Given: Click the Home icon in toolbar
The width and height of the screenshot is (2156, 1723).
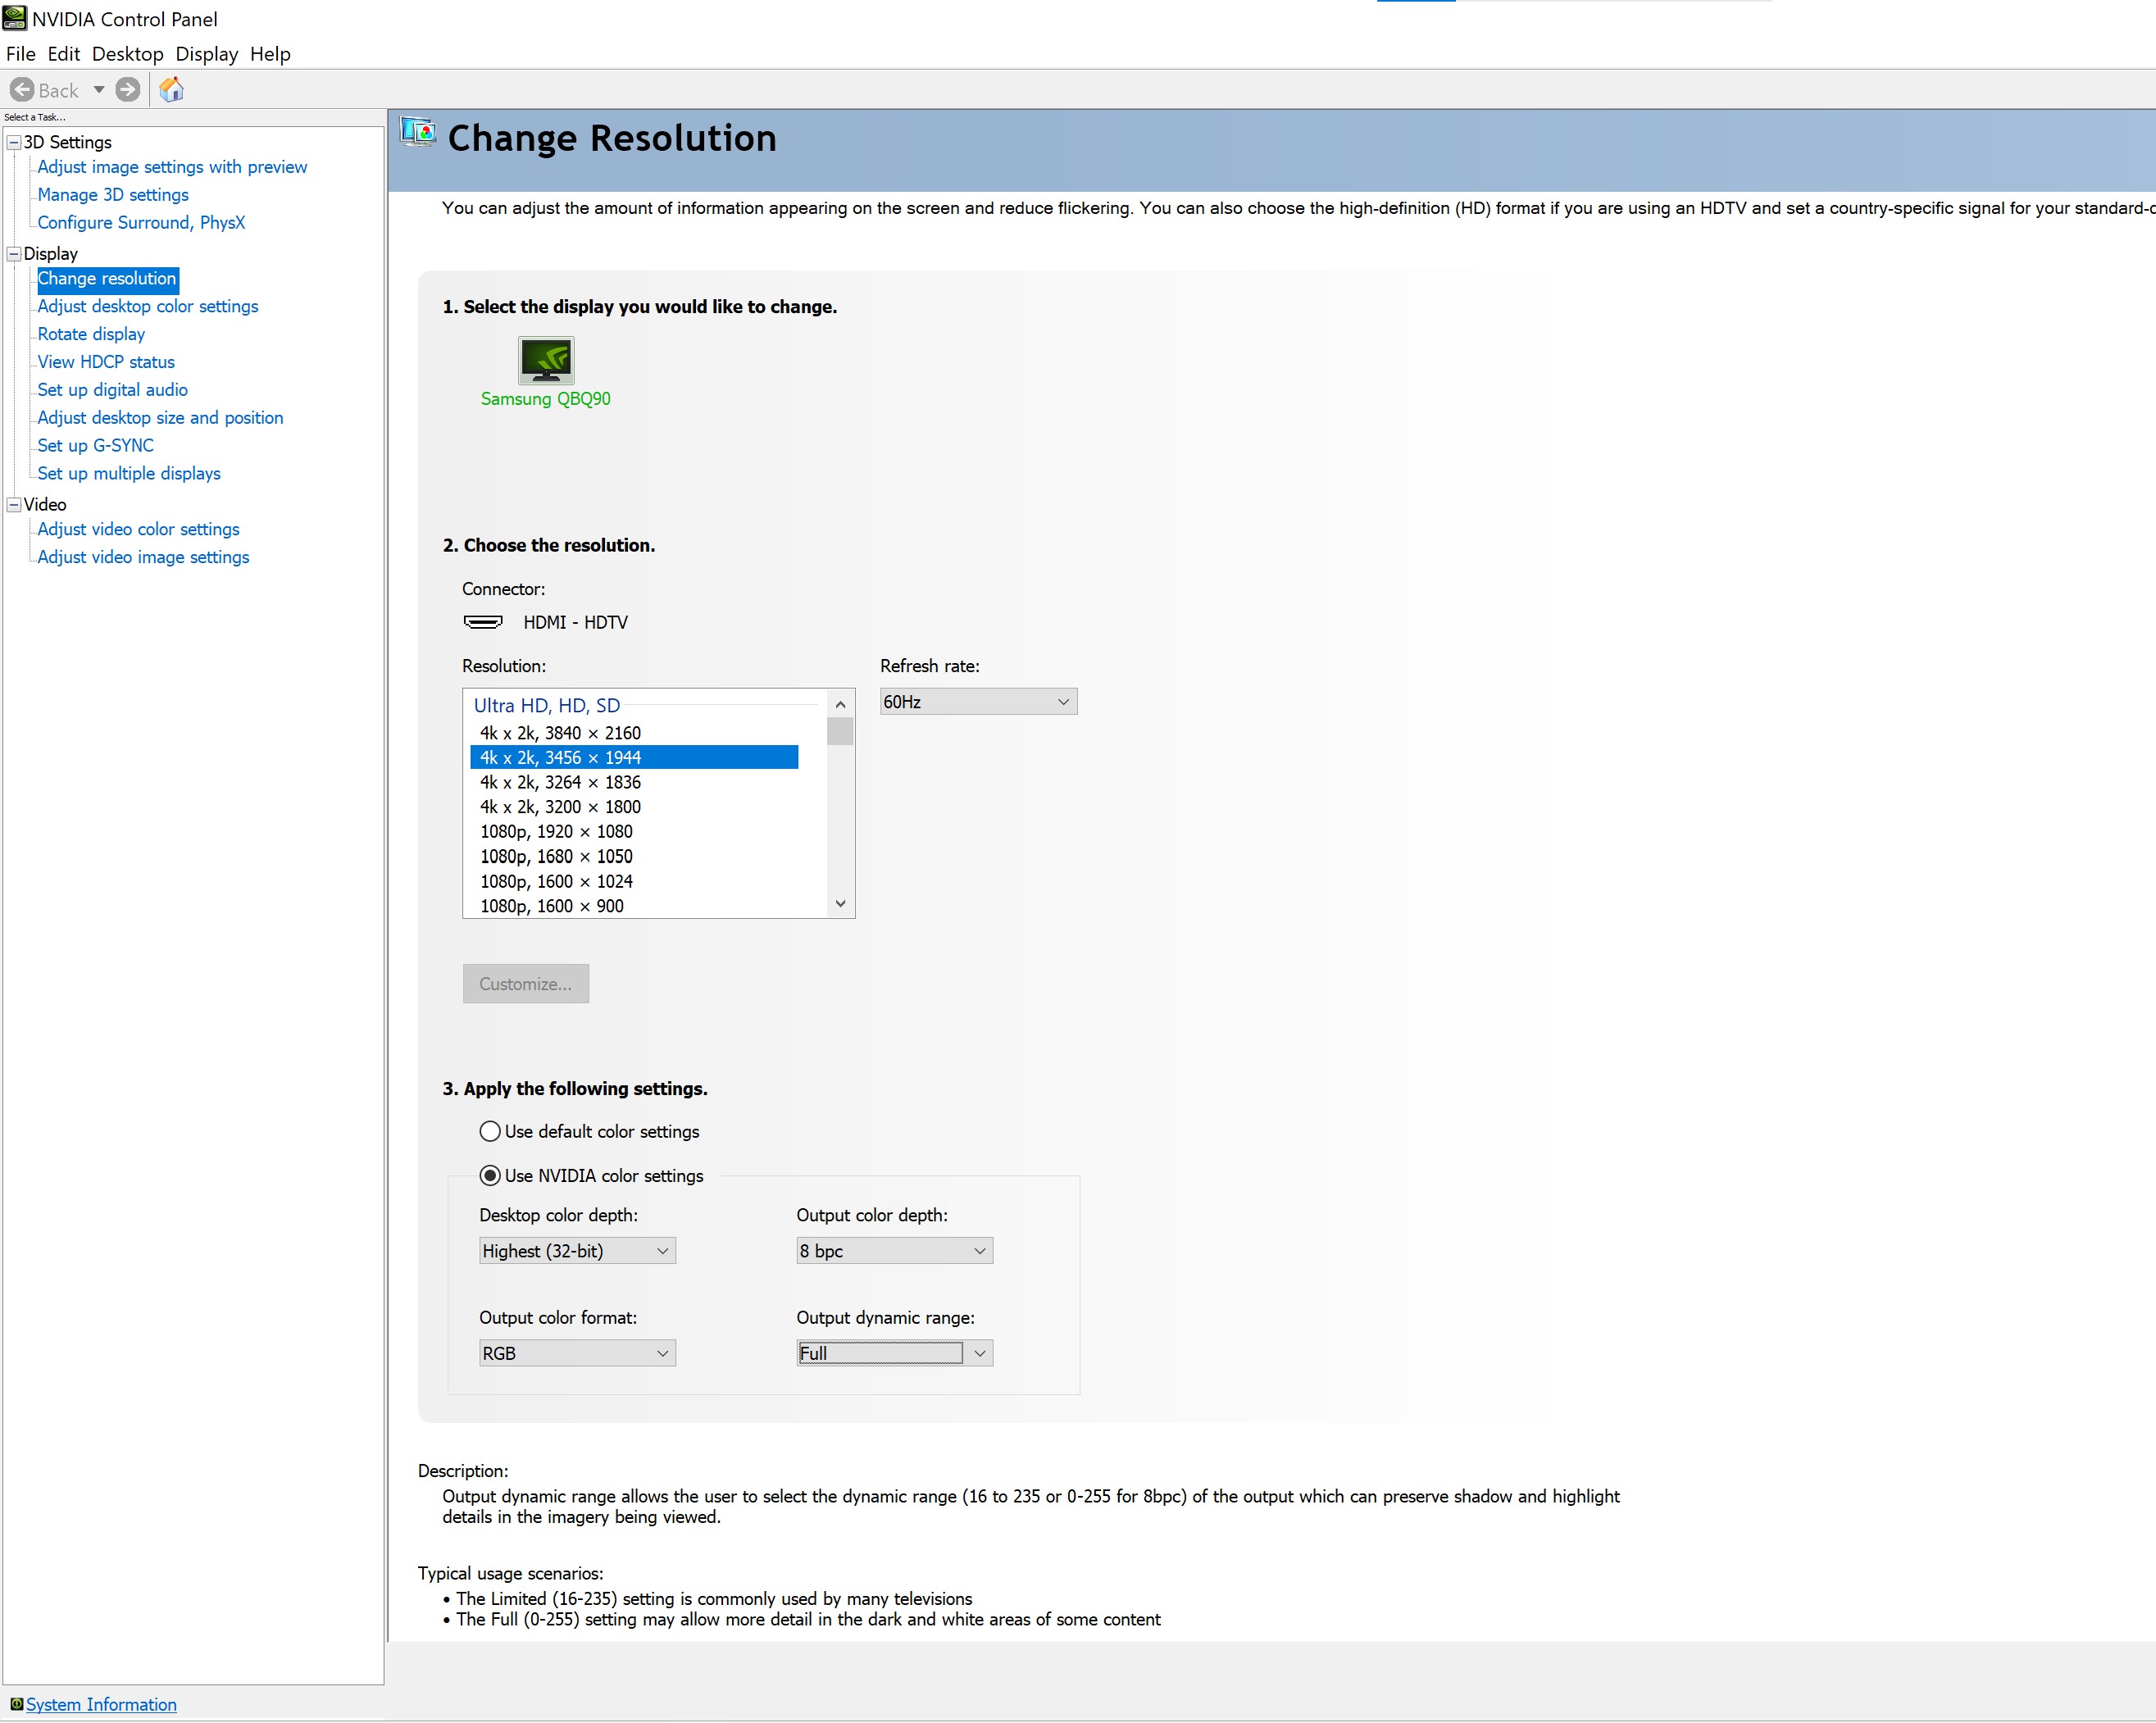Looking at the screenshot, I should coord(172,90).
